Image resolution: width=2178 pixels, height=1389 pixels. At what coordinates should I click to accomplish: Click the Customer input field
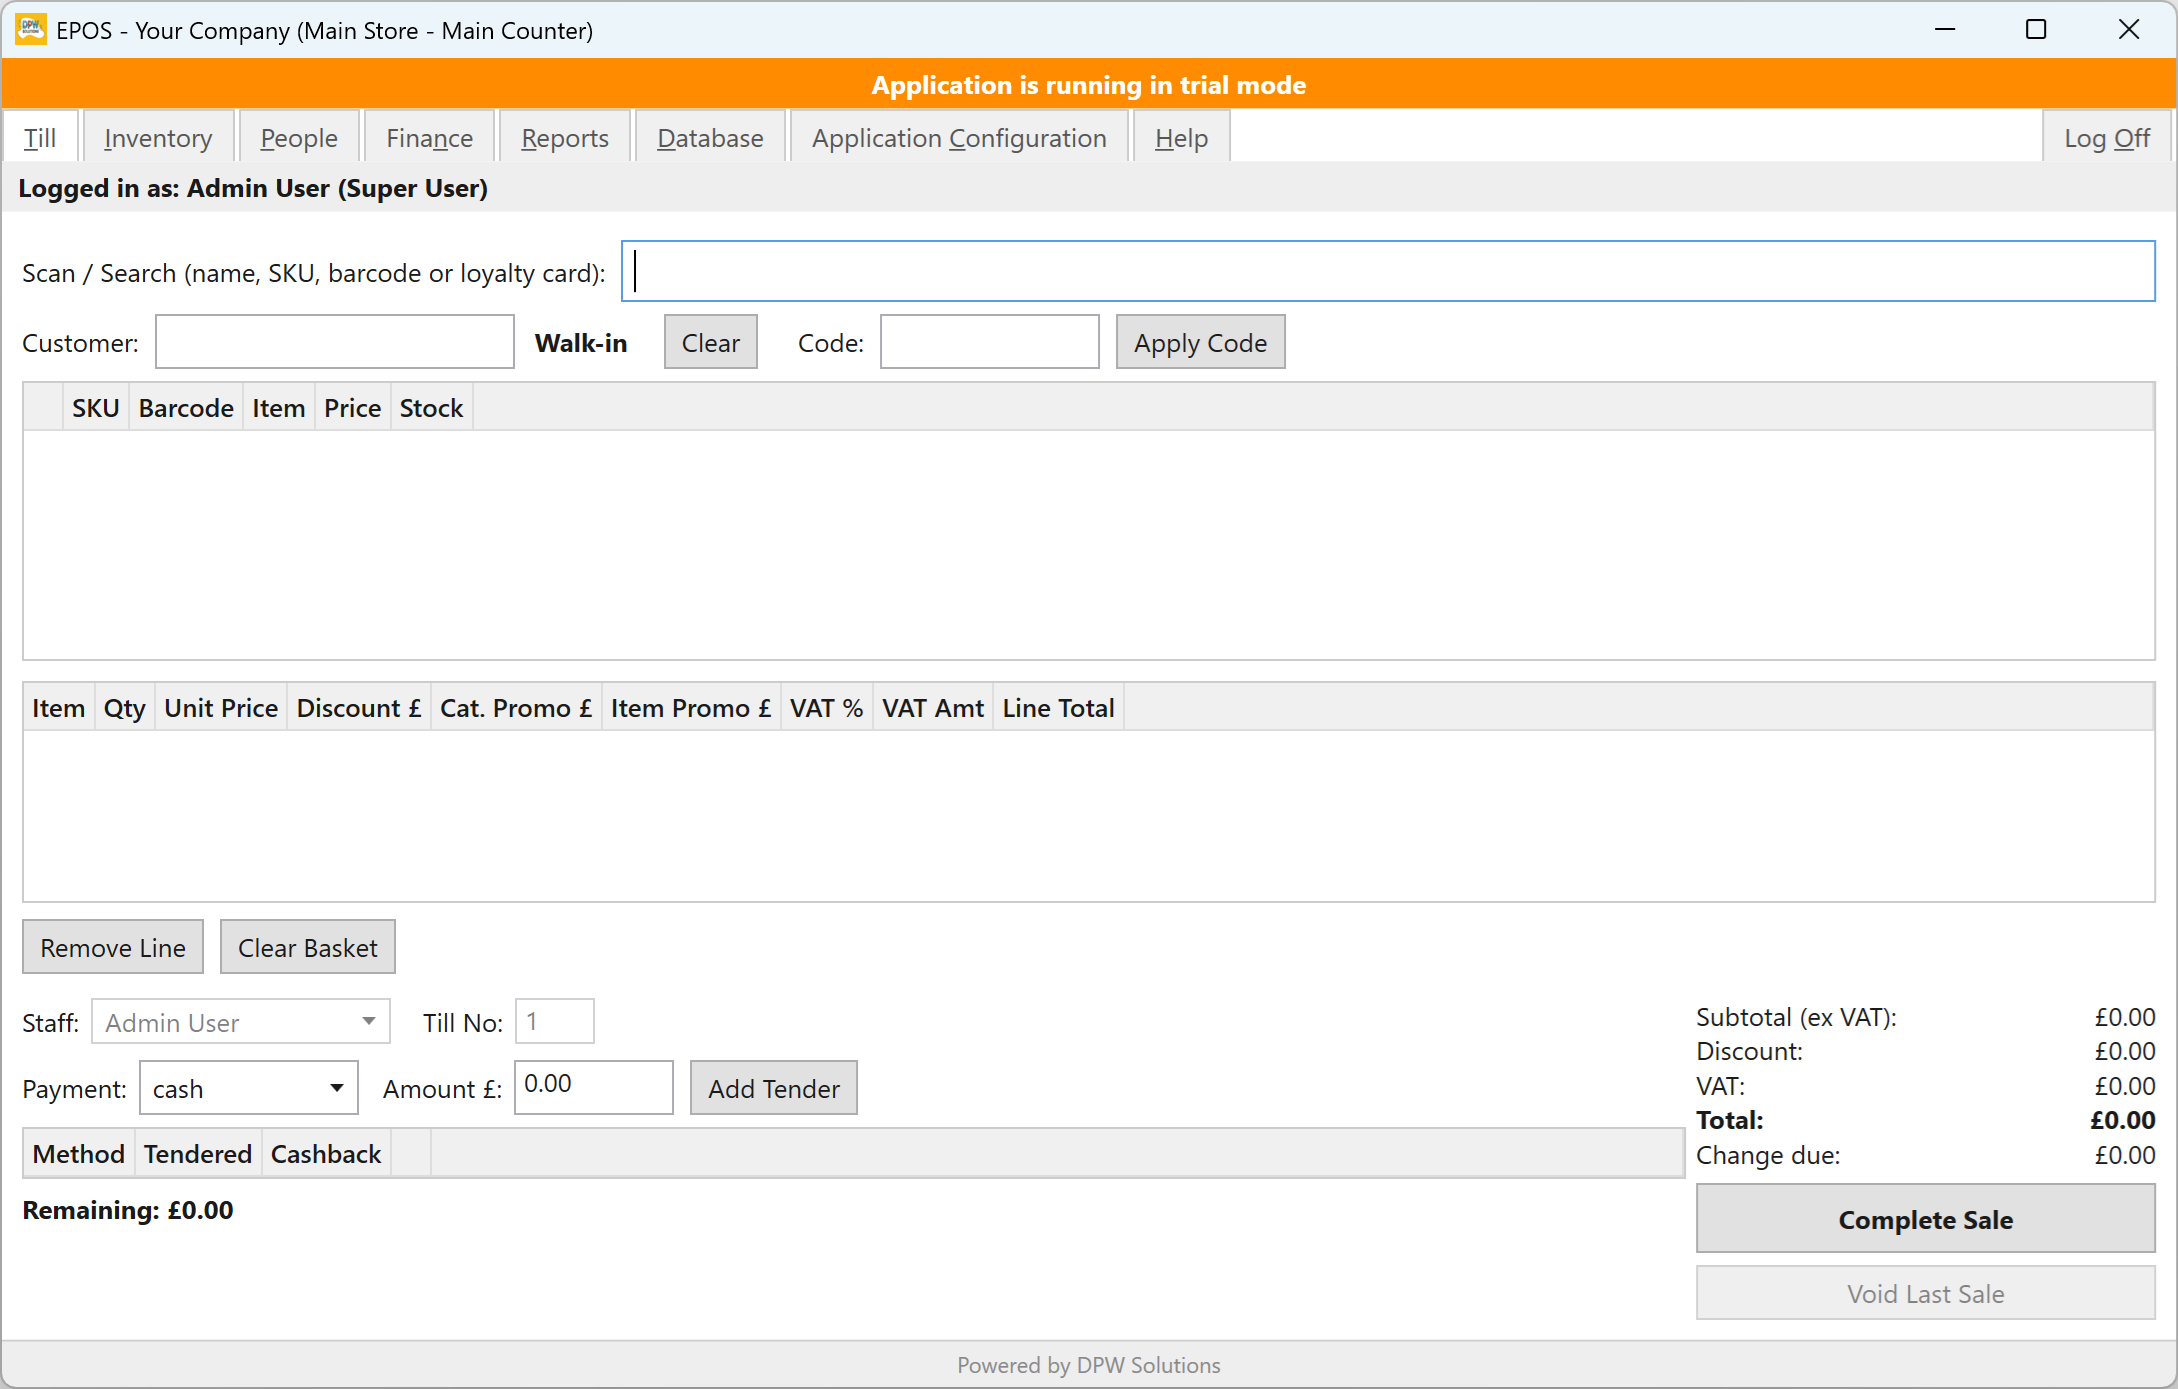click(x=335, y=342)
